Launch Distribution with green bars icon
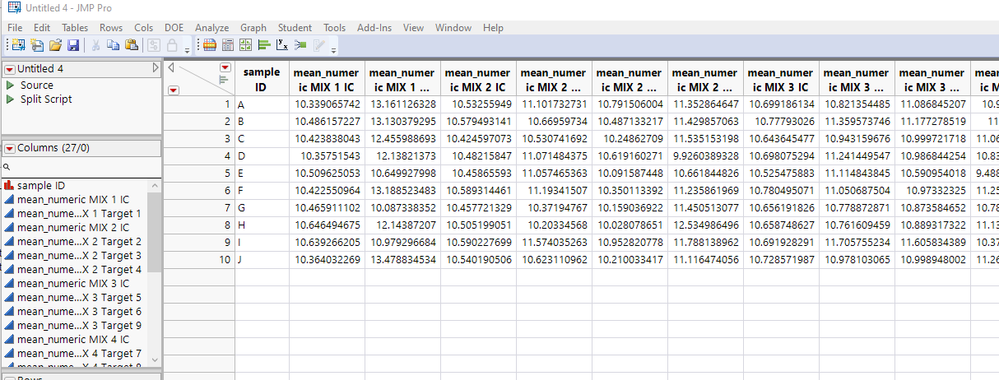999x380 pixels. coord(264,45)
